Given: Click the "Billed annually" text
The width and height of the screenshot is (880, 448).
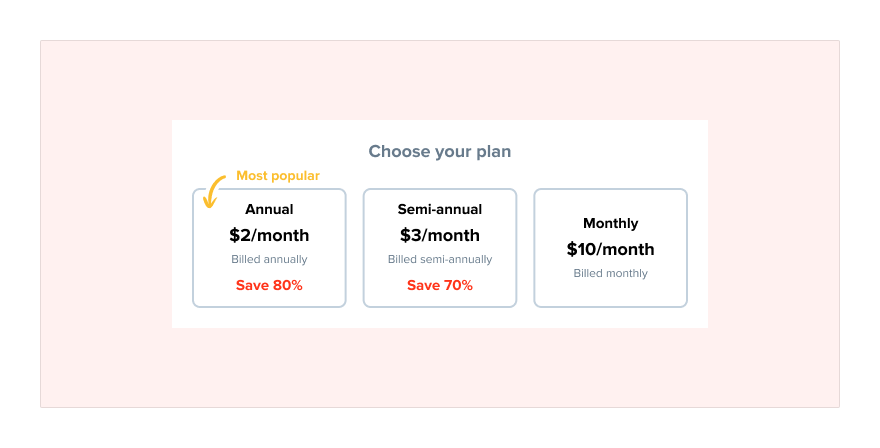Looking at the screenshot, I should (x=269, y=260).
